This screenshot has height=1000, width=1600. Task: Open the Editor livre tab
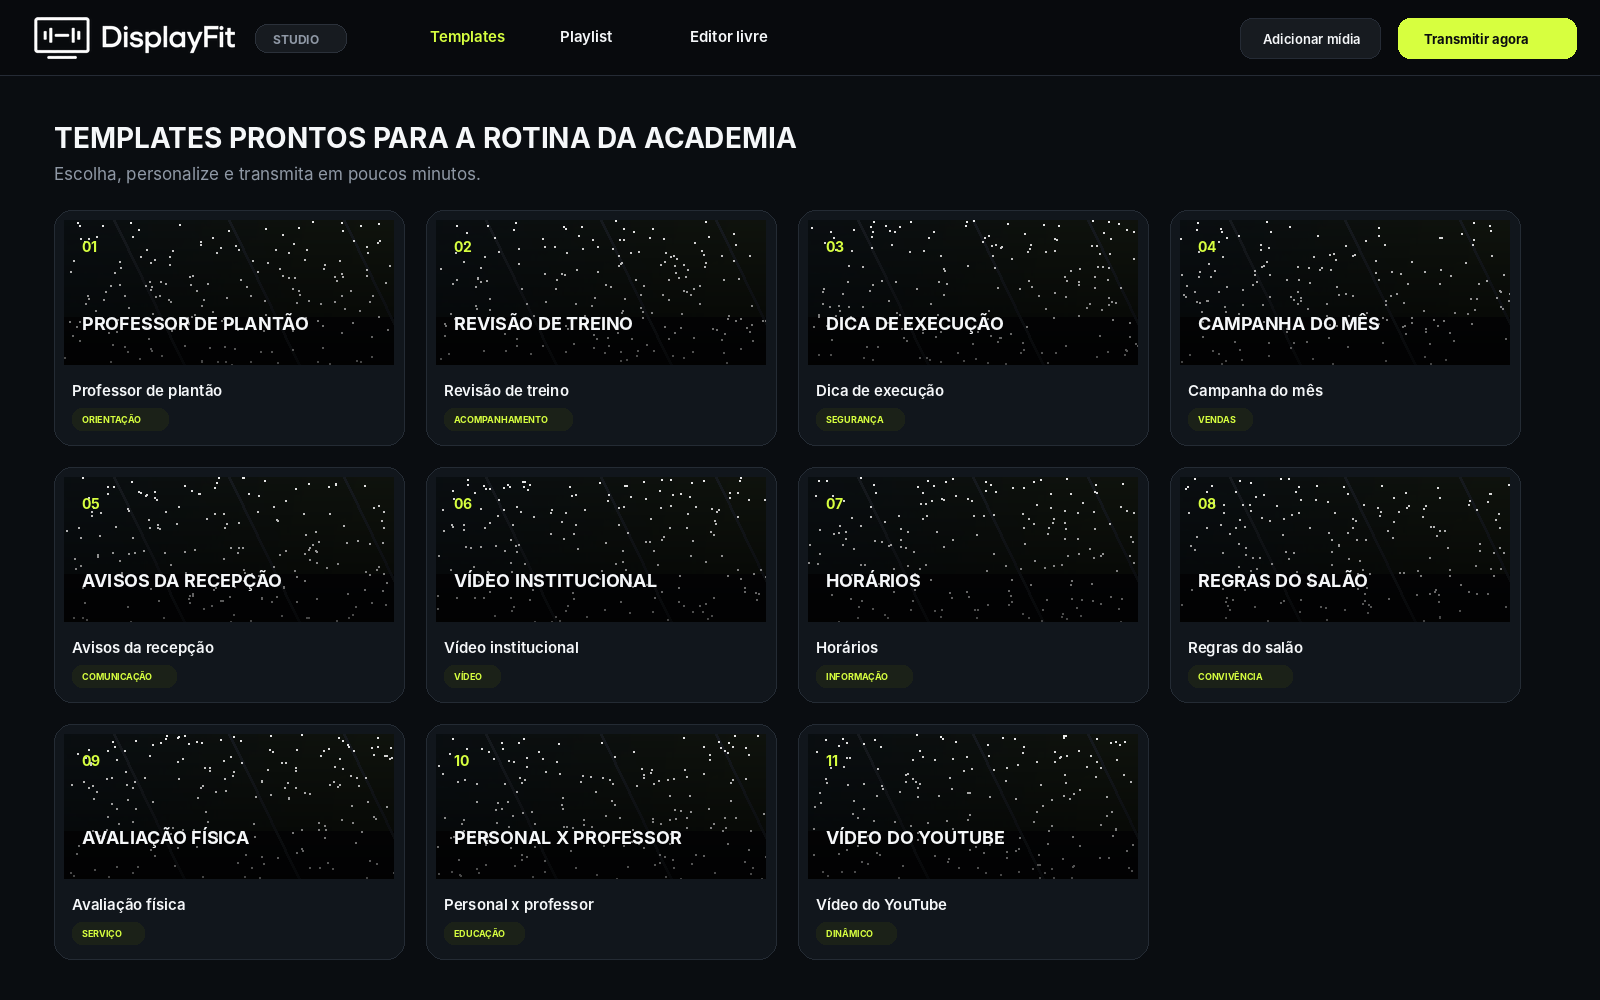(x=729, y=37)
